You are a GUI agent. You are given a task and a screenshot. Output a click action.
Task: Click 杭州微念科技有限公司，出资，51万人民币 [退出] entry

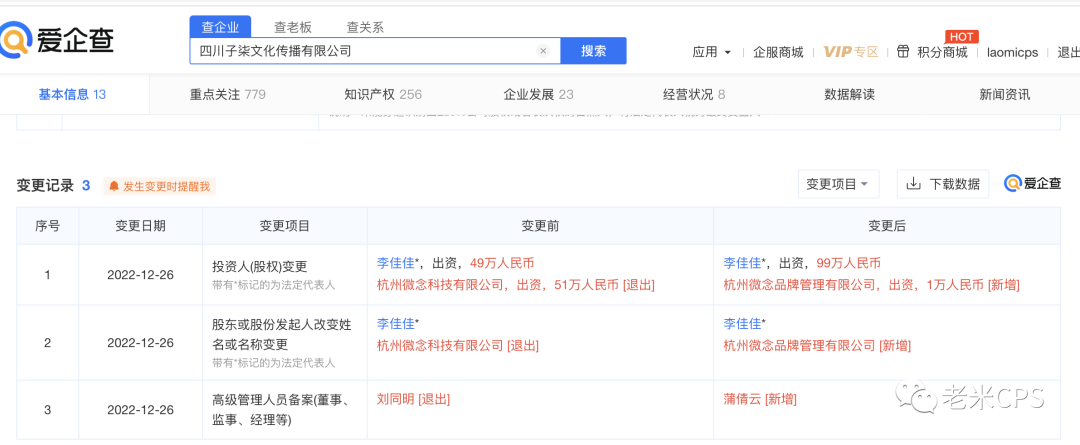(516, 284)
